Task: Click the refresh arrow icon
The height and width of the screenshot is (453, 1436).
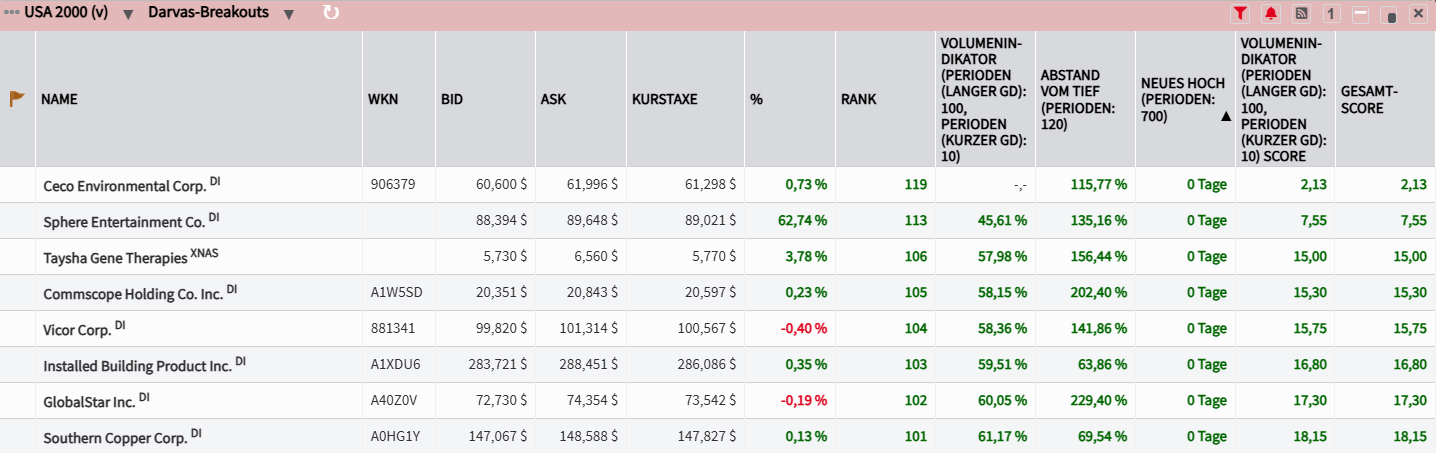Action: point(331,13)
